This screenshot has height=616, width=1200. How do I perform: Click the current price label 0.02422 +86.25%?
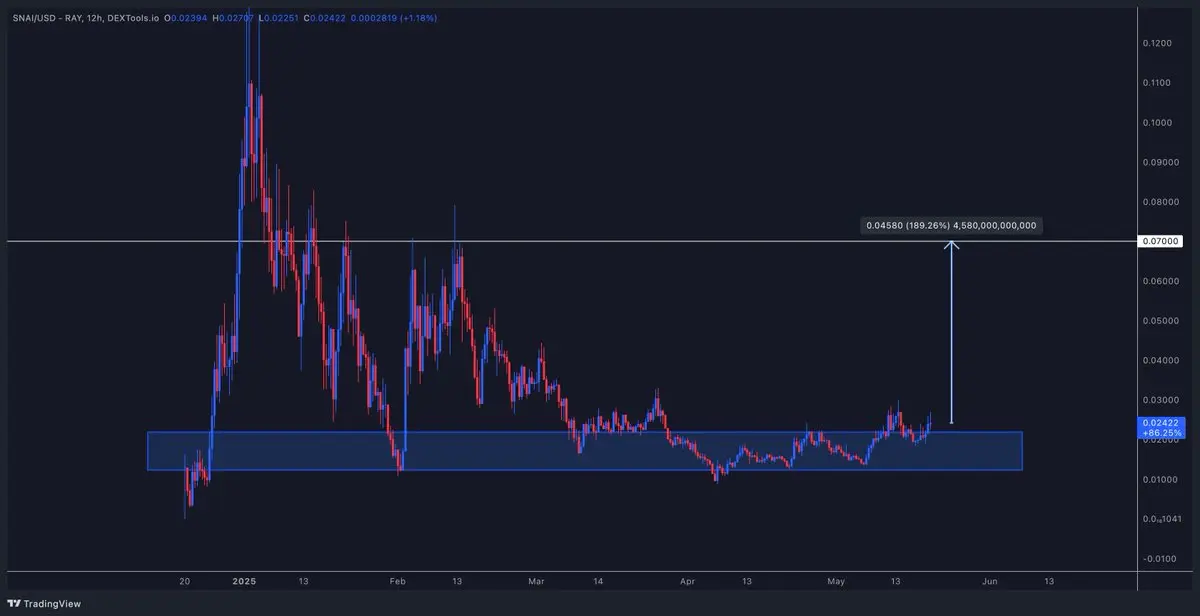pyautogui.click(x=1159, y=429)
